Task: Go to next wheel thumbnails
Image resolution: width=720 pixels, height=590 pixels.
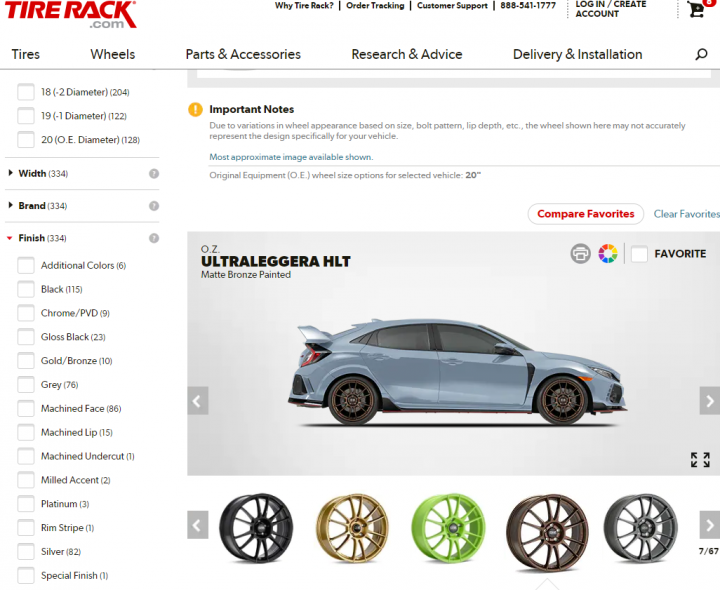Action: (x=709, y=525)
